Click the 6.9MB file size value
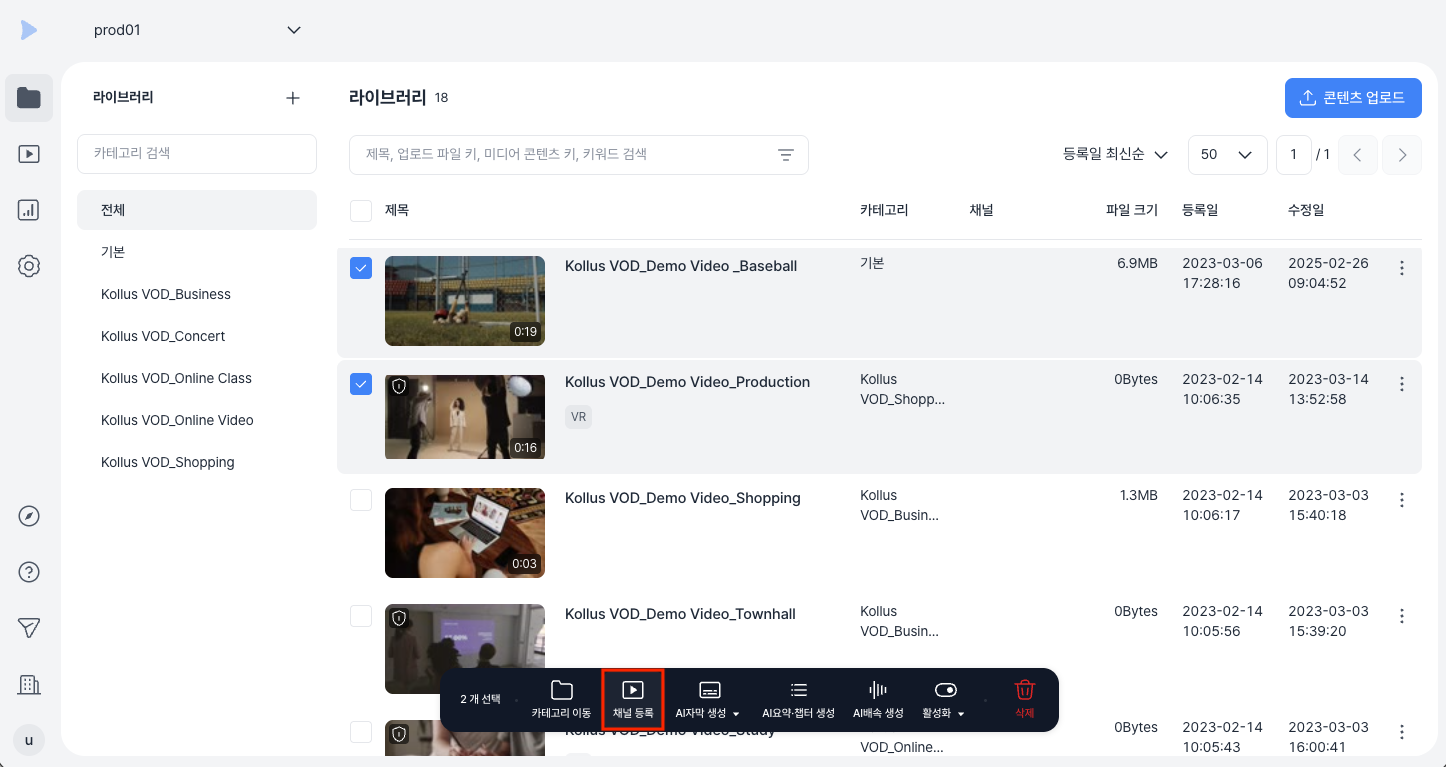This screenshot has height=767, width=1446. [1138, 263]
